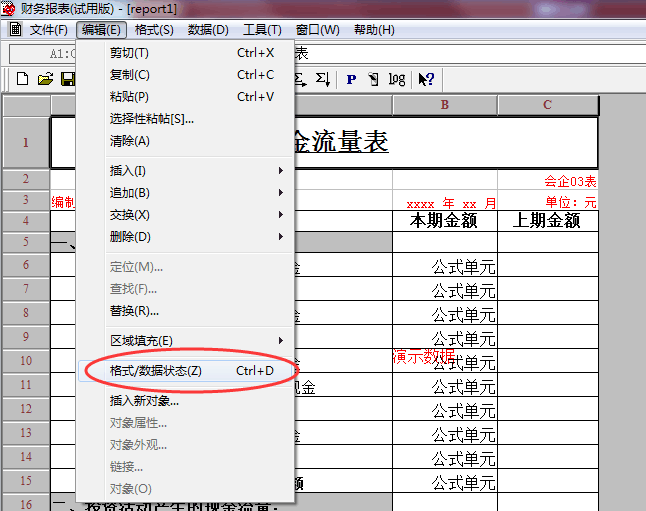Expand the 追加(B) submenu
646x511 pixels.
185,192
